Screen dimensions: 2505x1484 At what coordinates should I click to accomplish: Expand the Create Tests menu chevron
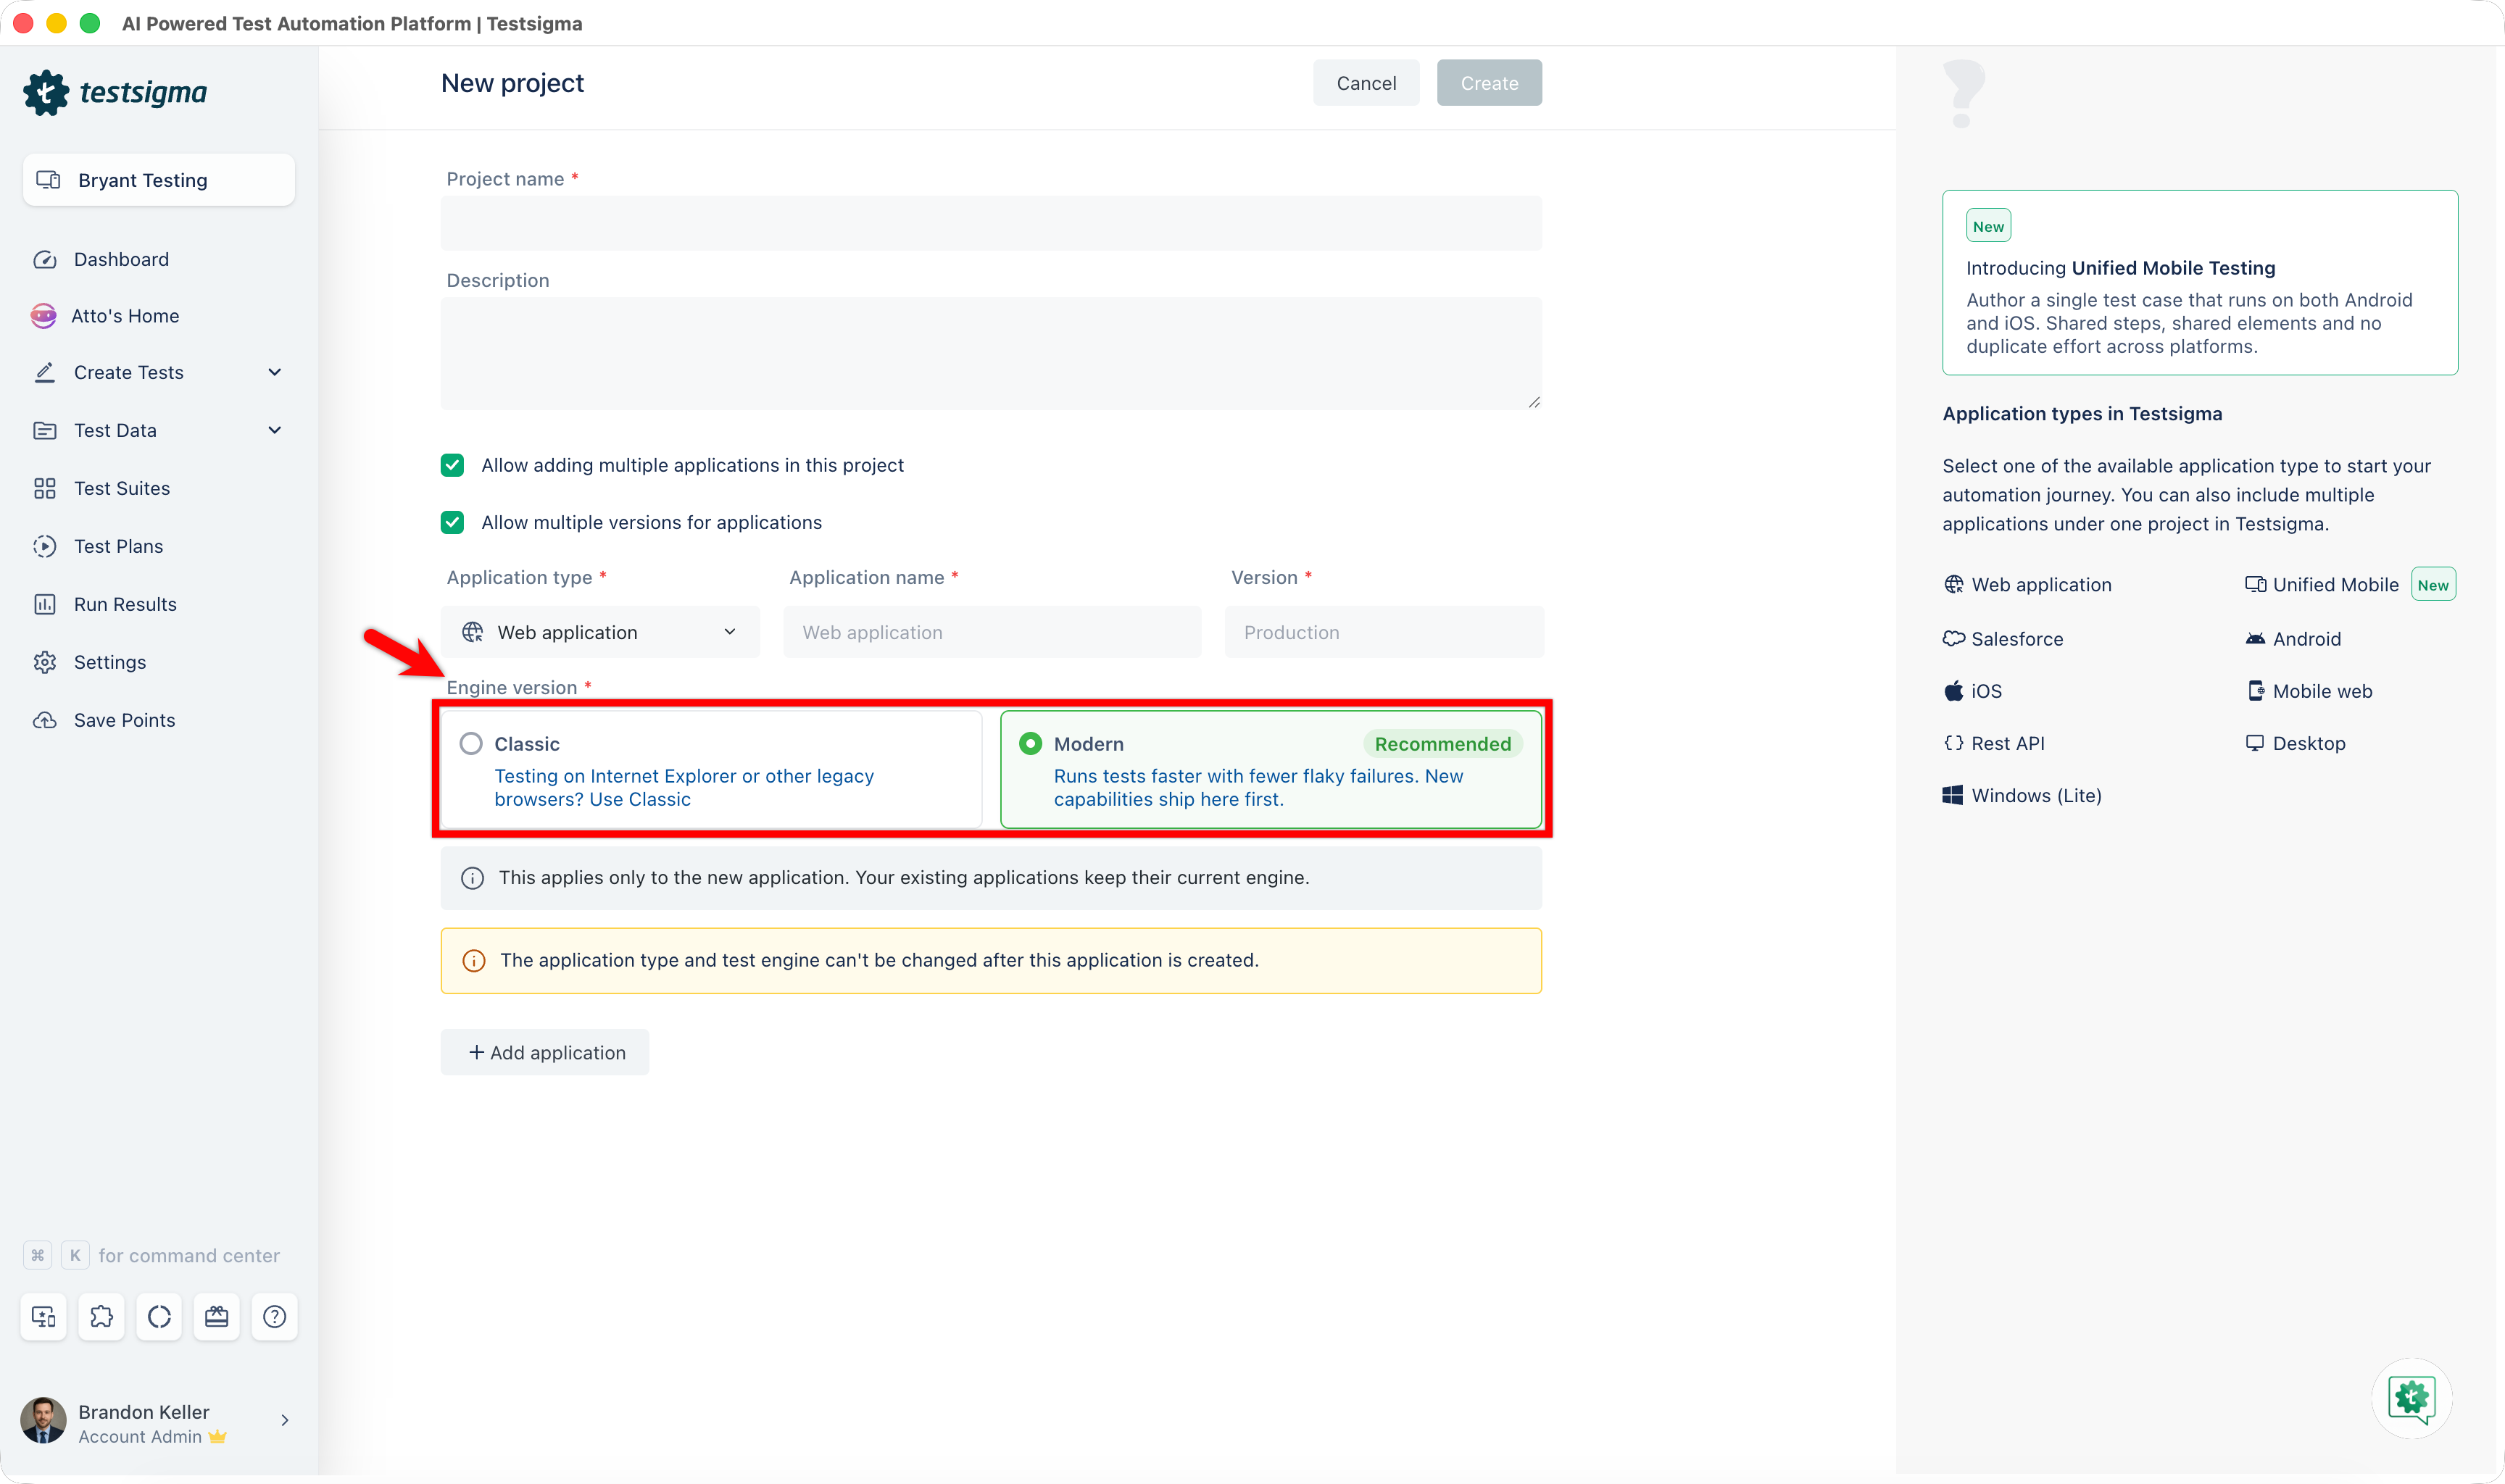click(275, 372)
